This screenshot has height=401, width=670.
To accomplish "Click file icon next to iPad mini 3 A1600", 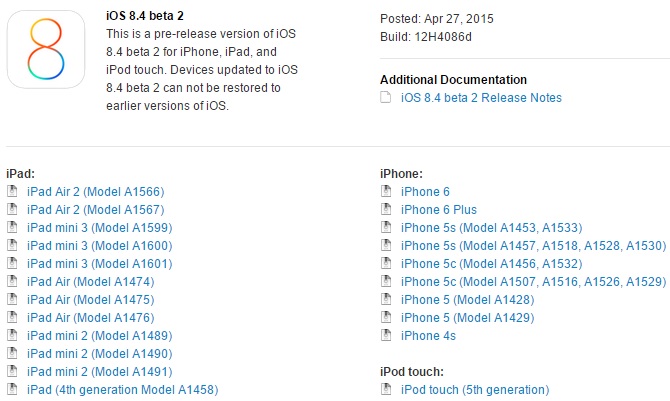I will click(12, 245).
